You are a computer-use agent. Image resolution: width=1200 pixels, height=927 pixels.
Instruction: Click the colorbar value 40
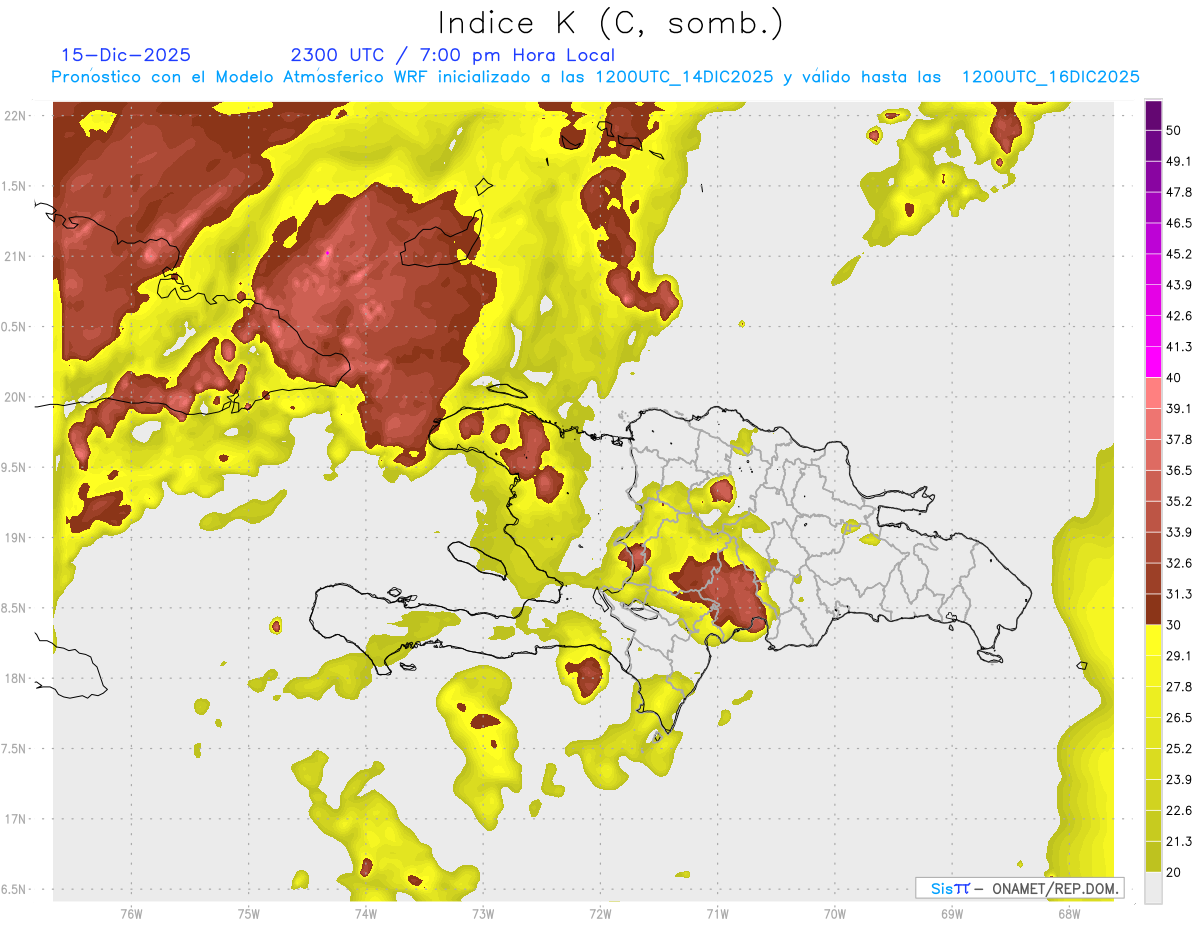1176,378
